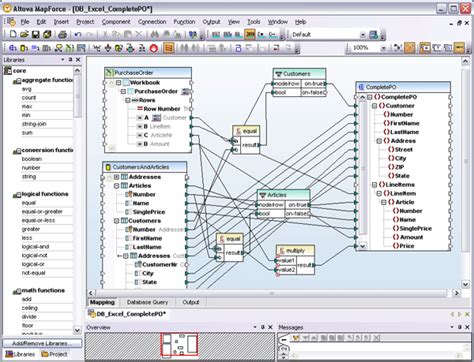Click the New document toolbar icon

coord(13,34)
